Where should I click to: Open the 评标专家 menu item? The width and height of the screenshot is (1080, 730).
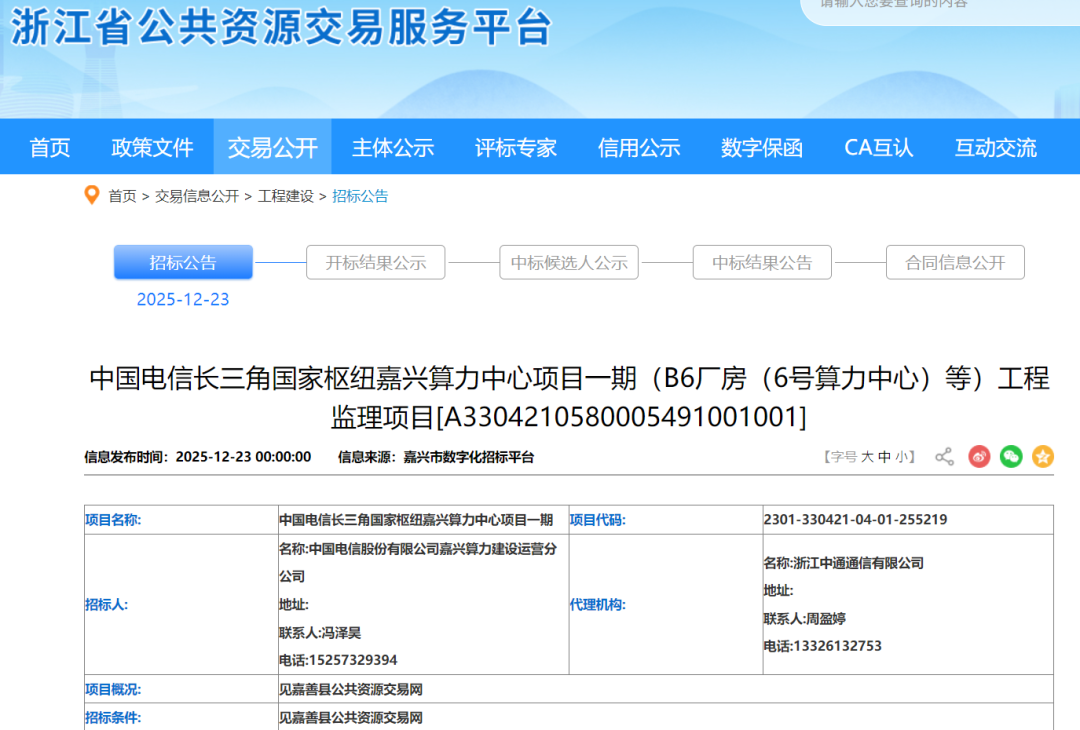pos(516,148)
